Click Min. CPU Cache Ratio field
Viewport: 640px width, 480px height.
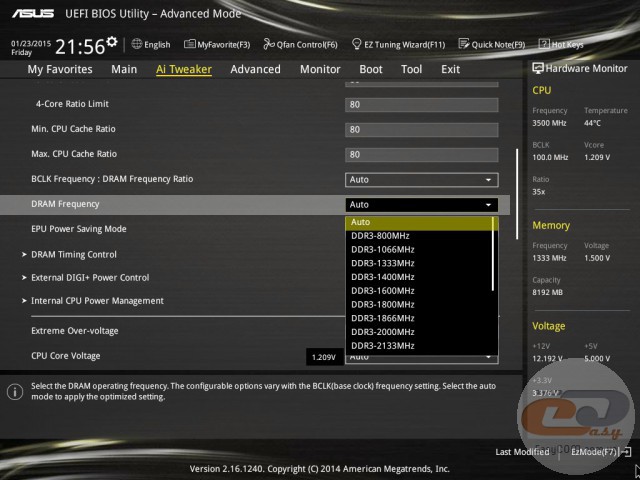coord(422,130)
